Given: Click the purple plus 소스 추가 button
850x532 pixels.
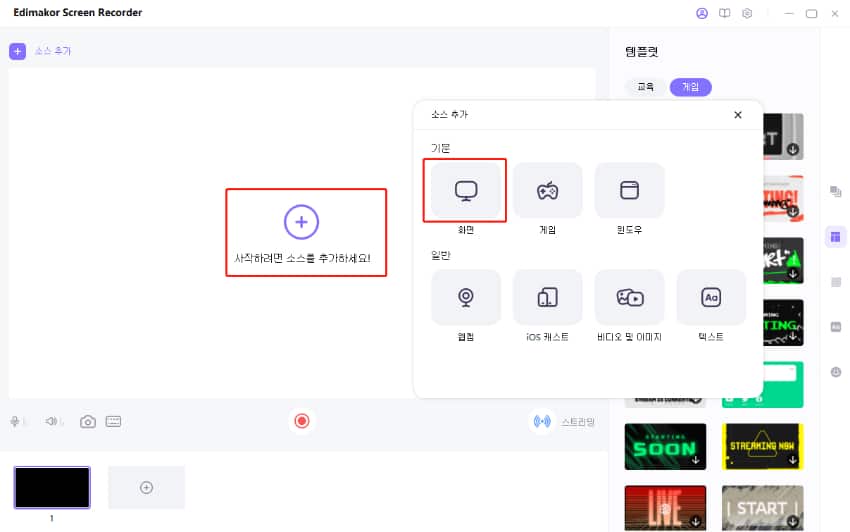Looking at the screenshot, I should (17, 51).
